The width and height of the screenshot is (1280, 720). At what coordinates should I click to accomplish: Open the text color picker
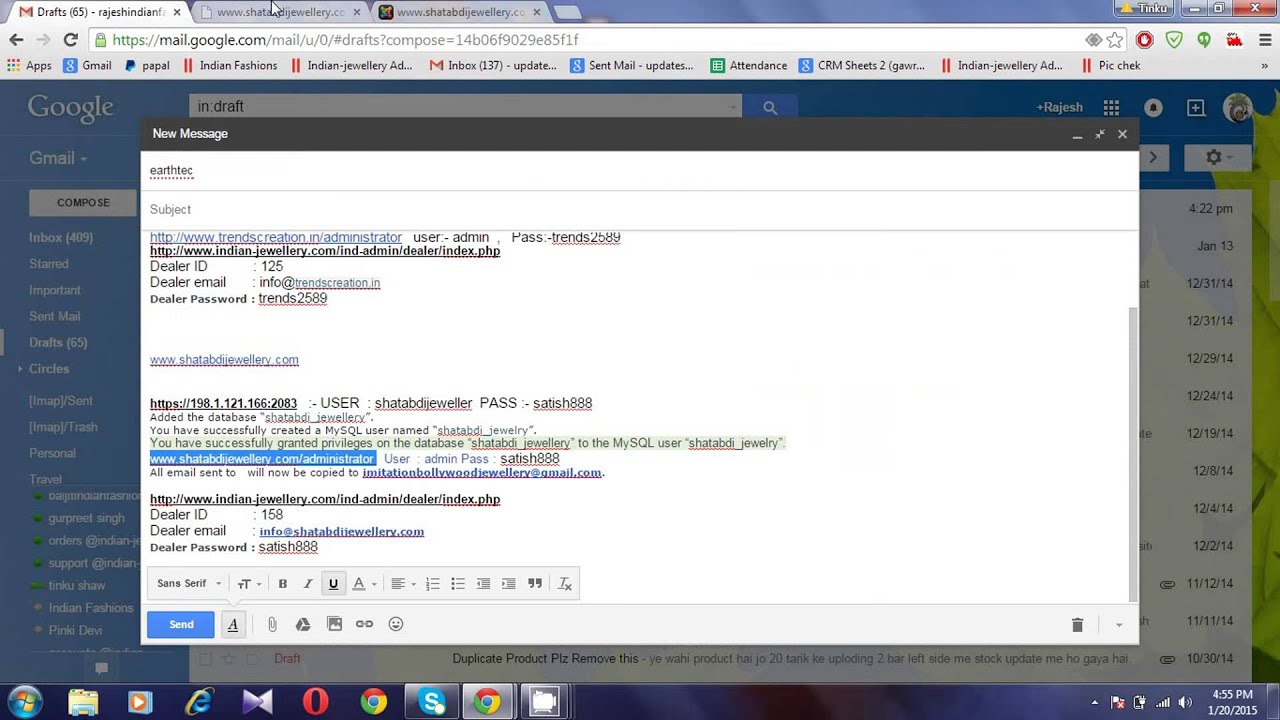364,584
